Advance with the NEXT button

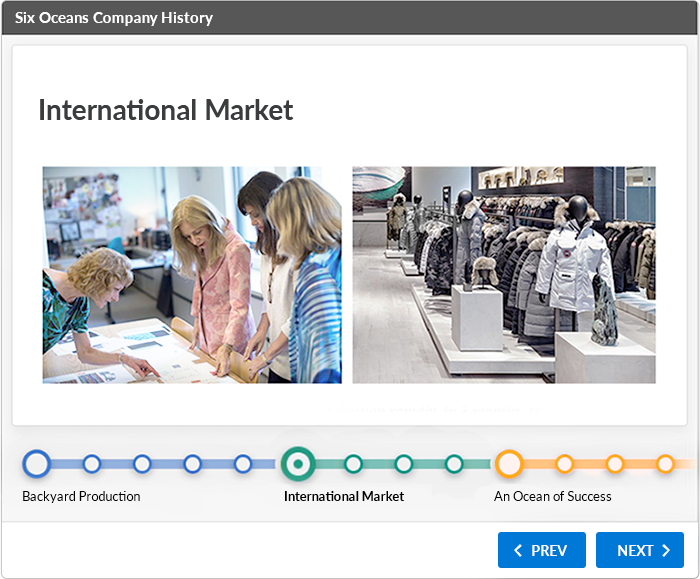tap(640, 550)
